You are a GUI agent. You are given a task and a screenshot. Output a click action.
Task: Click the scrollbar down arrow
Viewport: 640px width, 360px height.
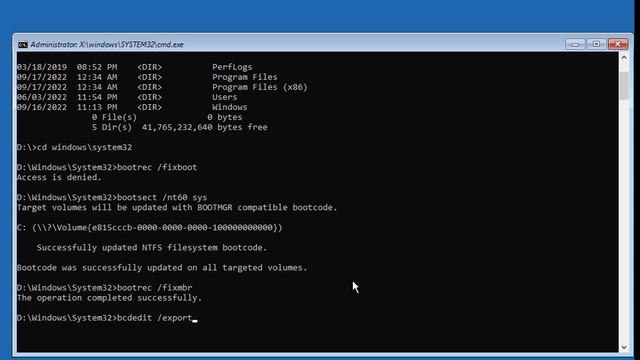click(624, 347)
